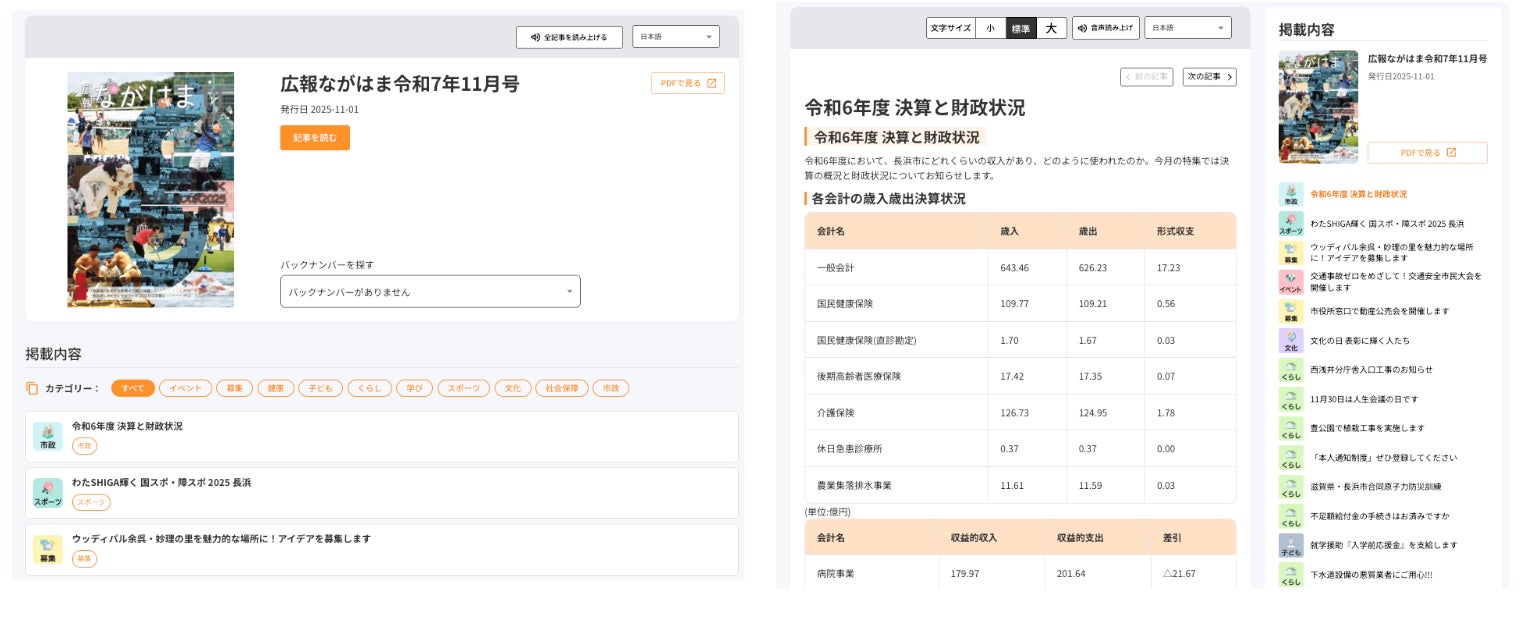The height and width of the screenshot is (636, 1524).
Task: Click the イベント icon in the right sidebar
Action: [1290, 282]
